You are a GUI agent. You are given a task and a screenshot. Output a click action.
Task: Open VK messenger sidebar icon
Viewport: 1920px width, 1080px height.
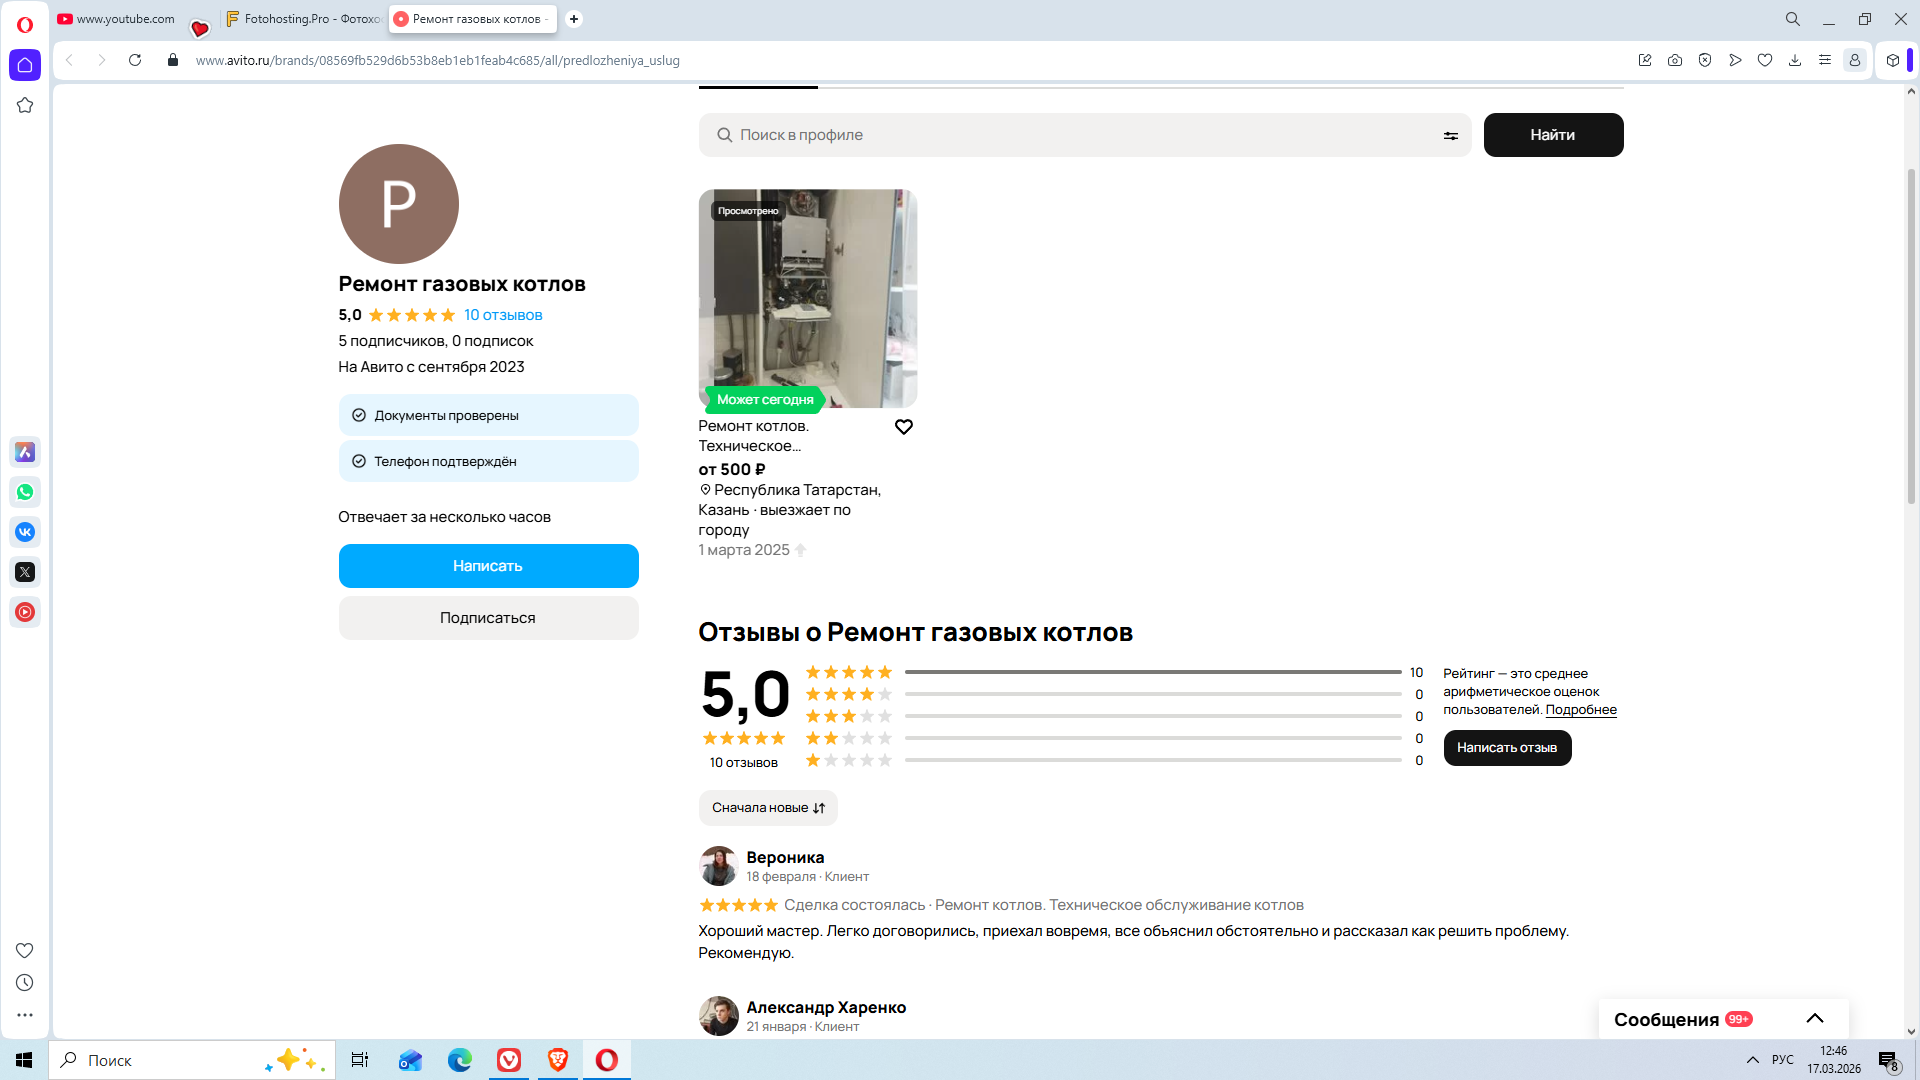(25, 532)
